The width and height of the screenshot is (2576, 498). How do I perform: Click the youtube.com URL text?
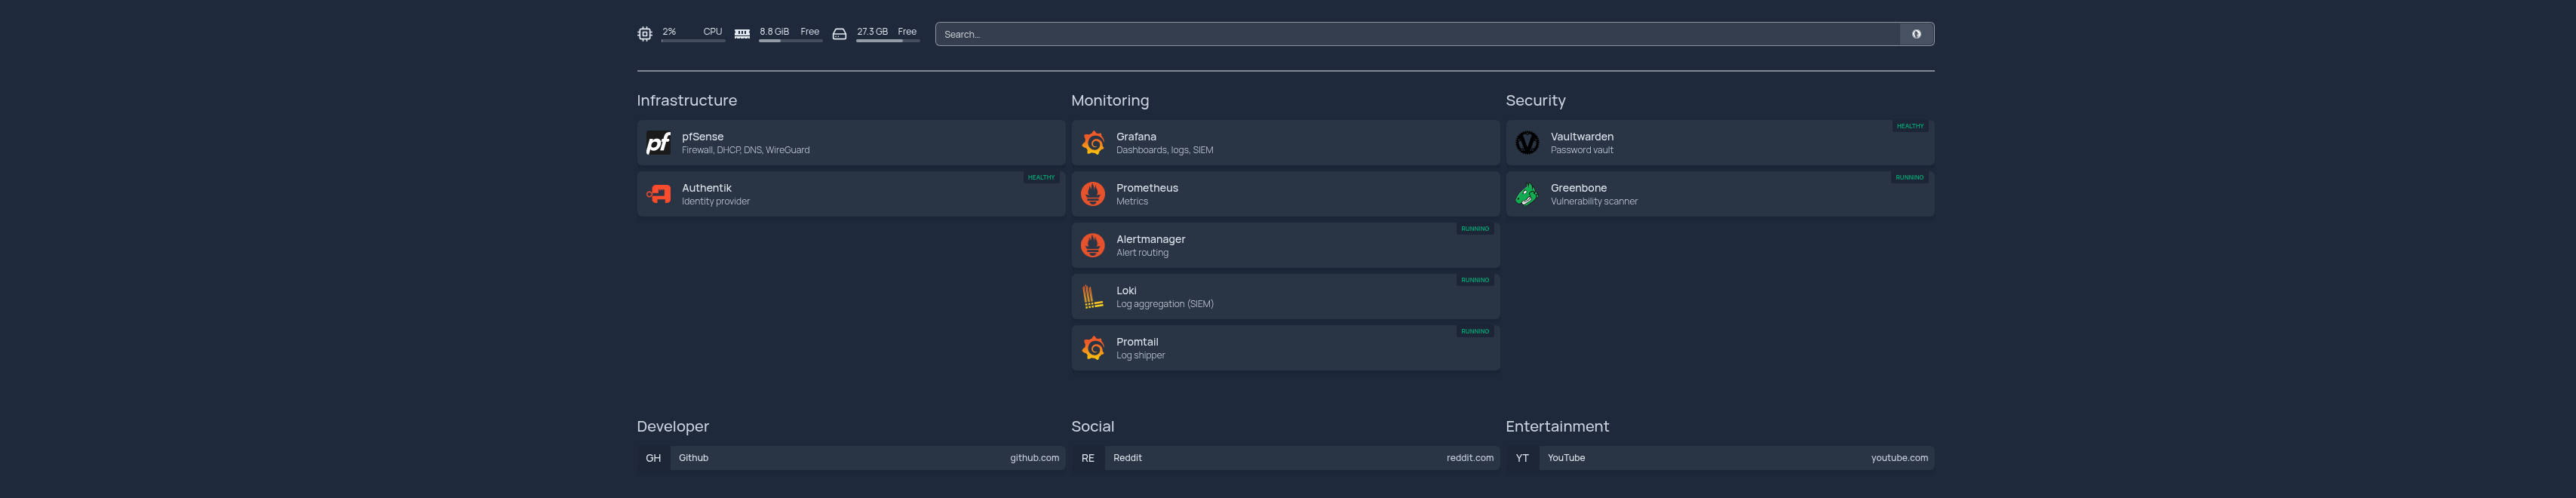click(1900, 458)
